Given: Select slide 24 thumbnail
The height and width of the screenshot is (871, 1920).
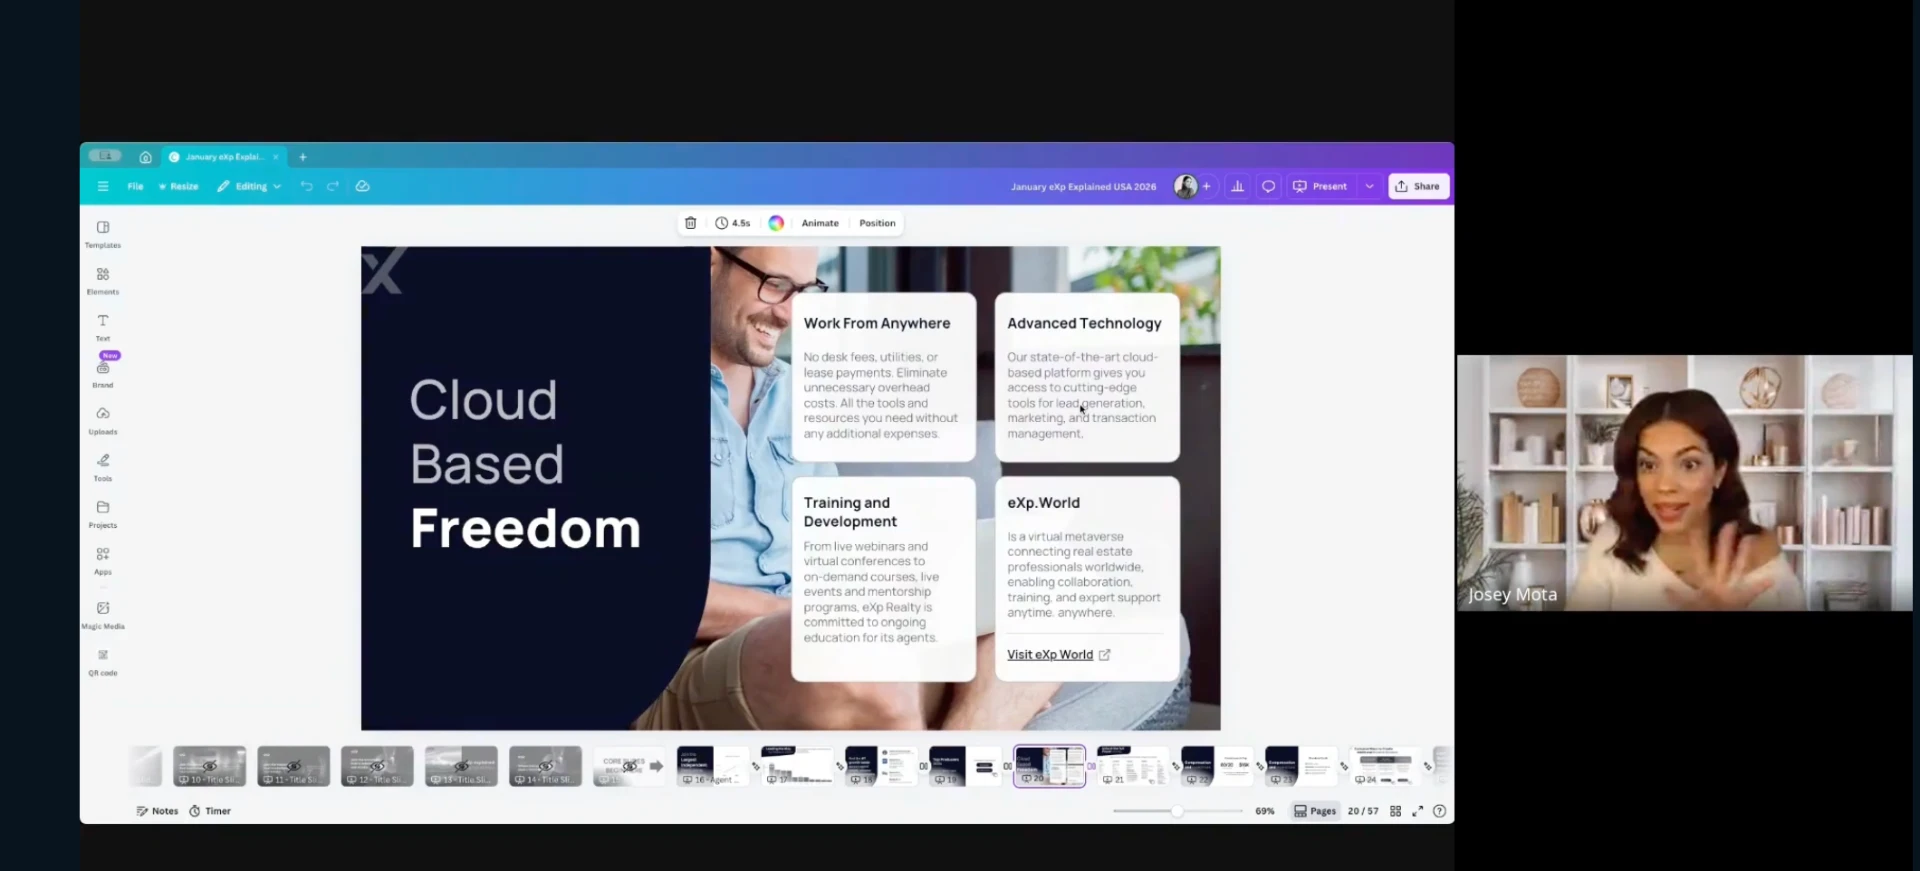Looking at the screenshot, I should tap(1384, 766).
